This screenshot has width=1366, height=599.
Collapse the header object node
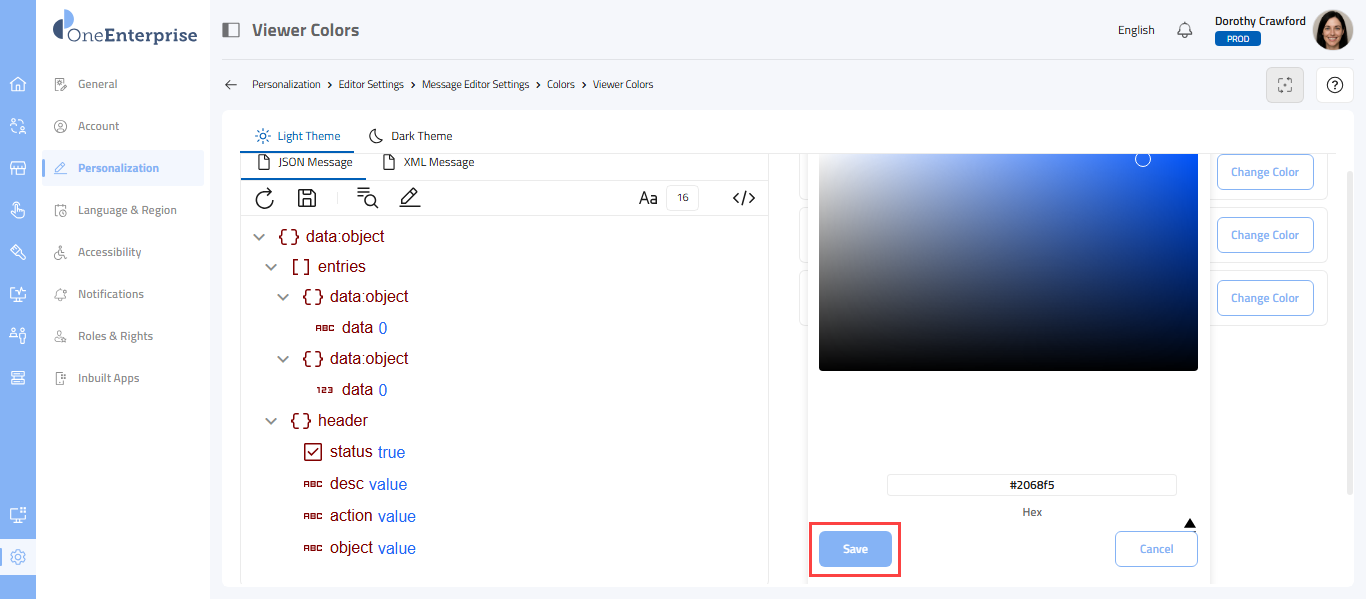pos(271,421)
